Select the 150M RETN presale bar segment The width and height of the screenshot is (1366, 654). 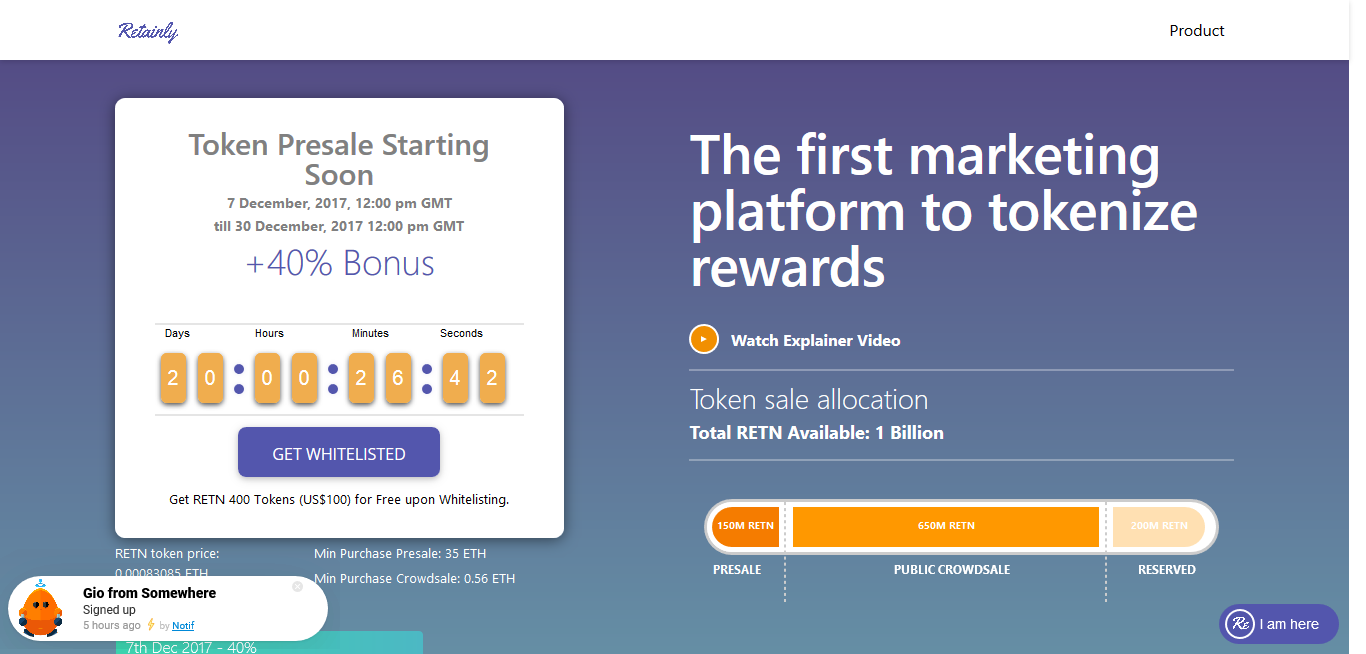(745, 526)
